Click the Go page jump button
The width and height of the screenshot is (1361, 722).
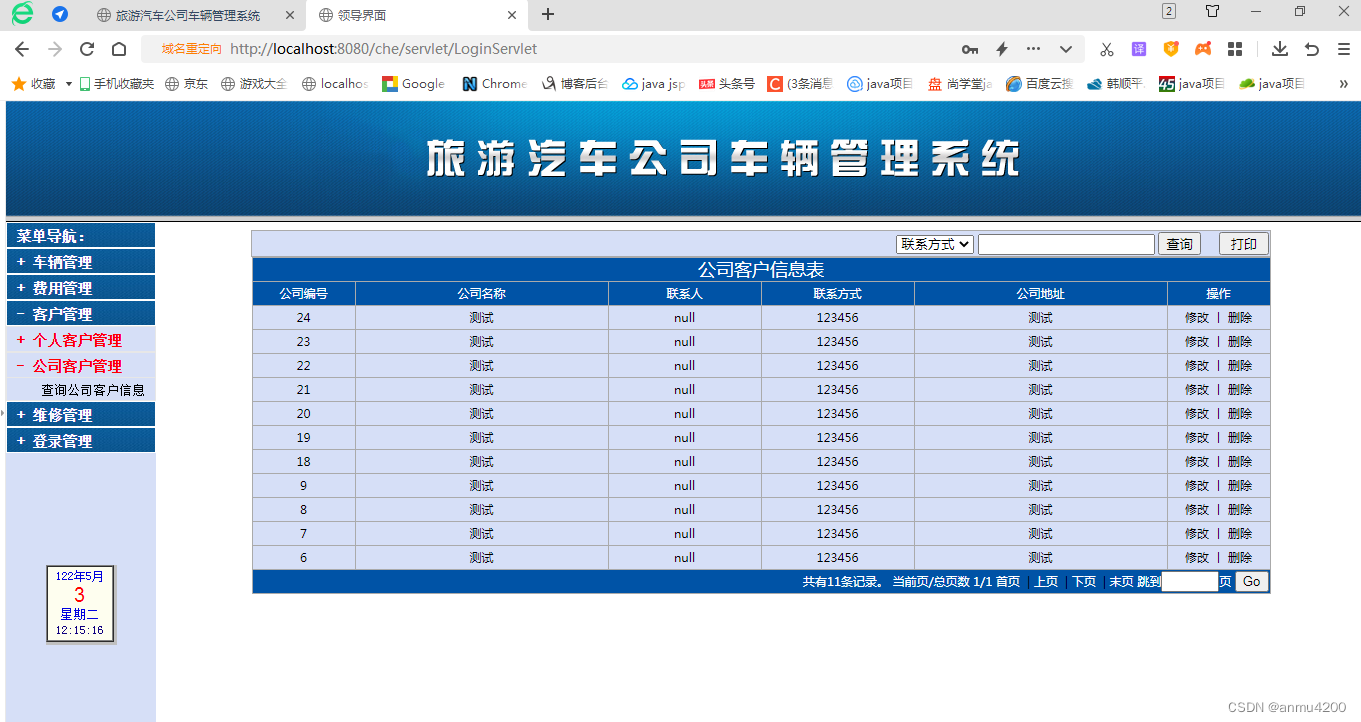coord(1252,582)
